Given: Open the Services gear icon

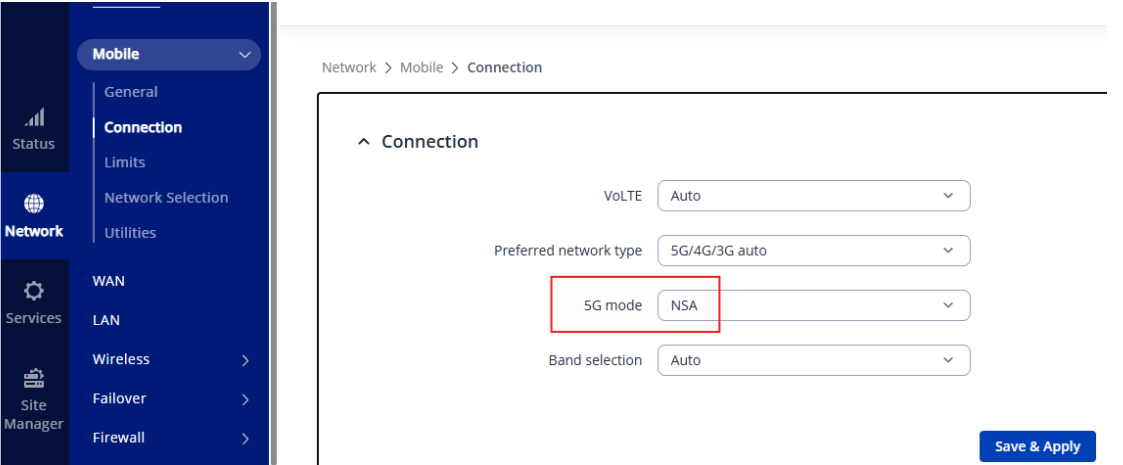Looking at the screenshot, I should click(x=34, y=291).
